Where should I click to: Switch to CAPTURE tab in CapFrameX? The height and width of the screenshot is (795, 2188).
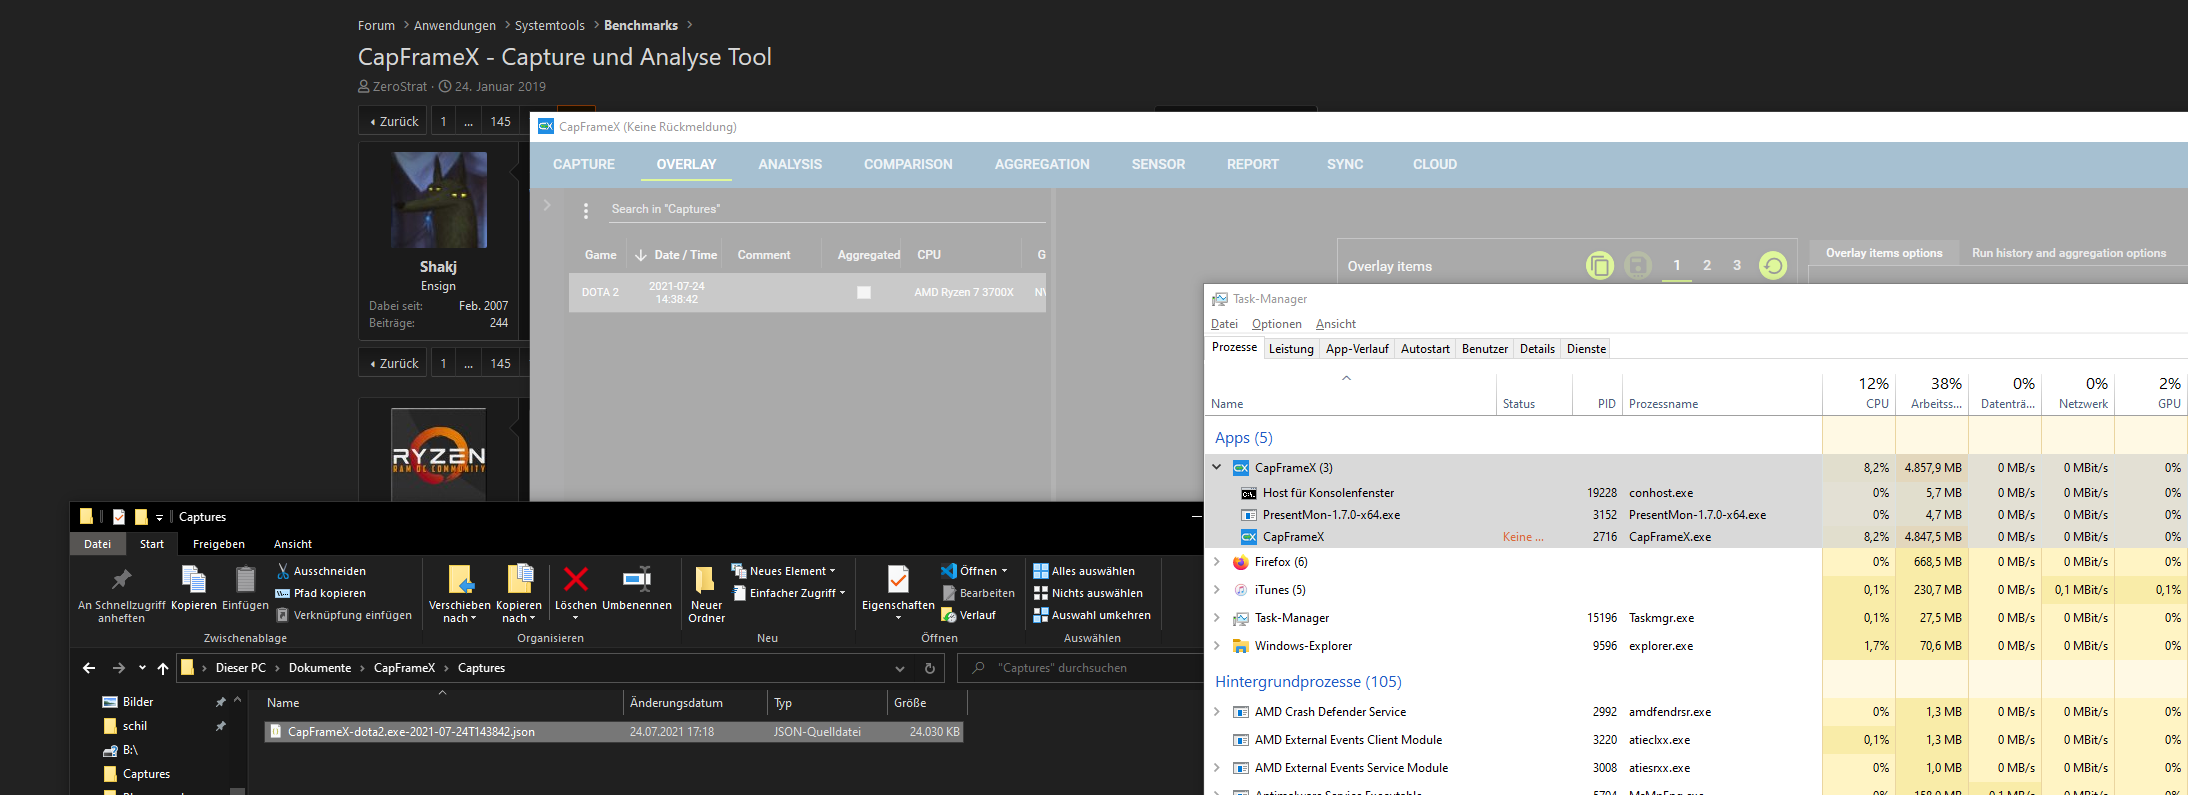[x=584, y=164]
